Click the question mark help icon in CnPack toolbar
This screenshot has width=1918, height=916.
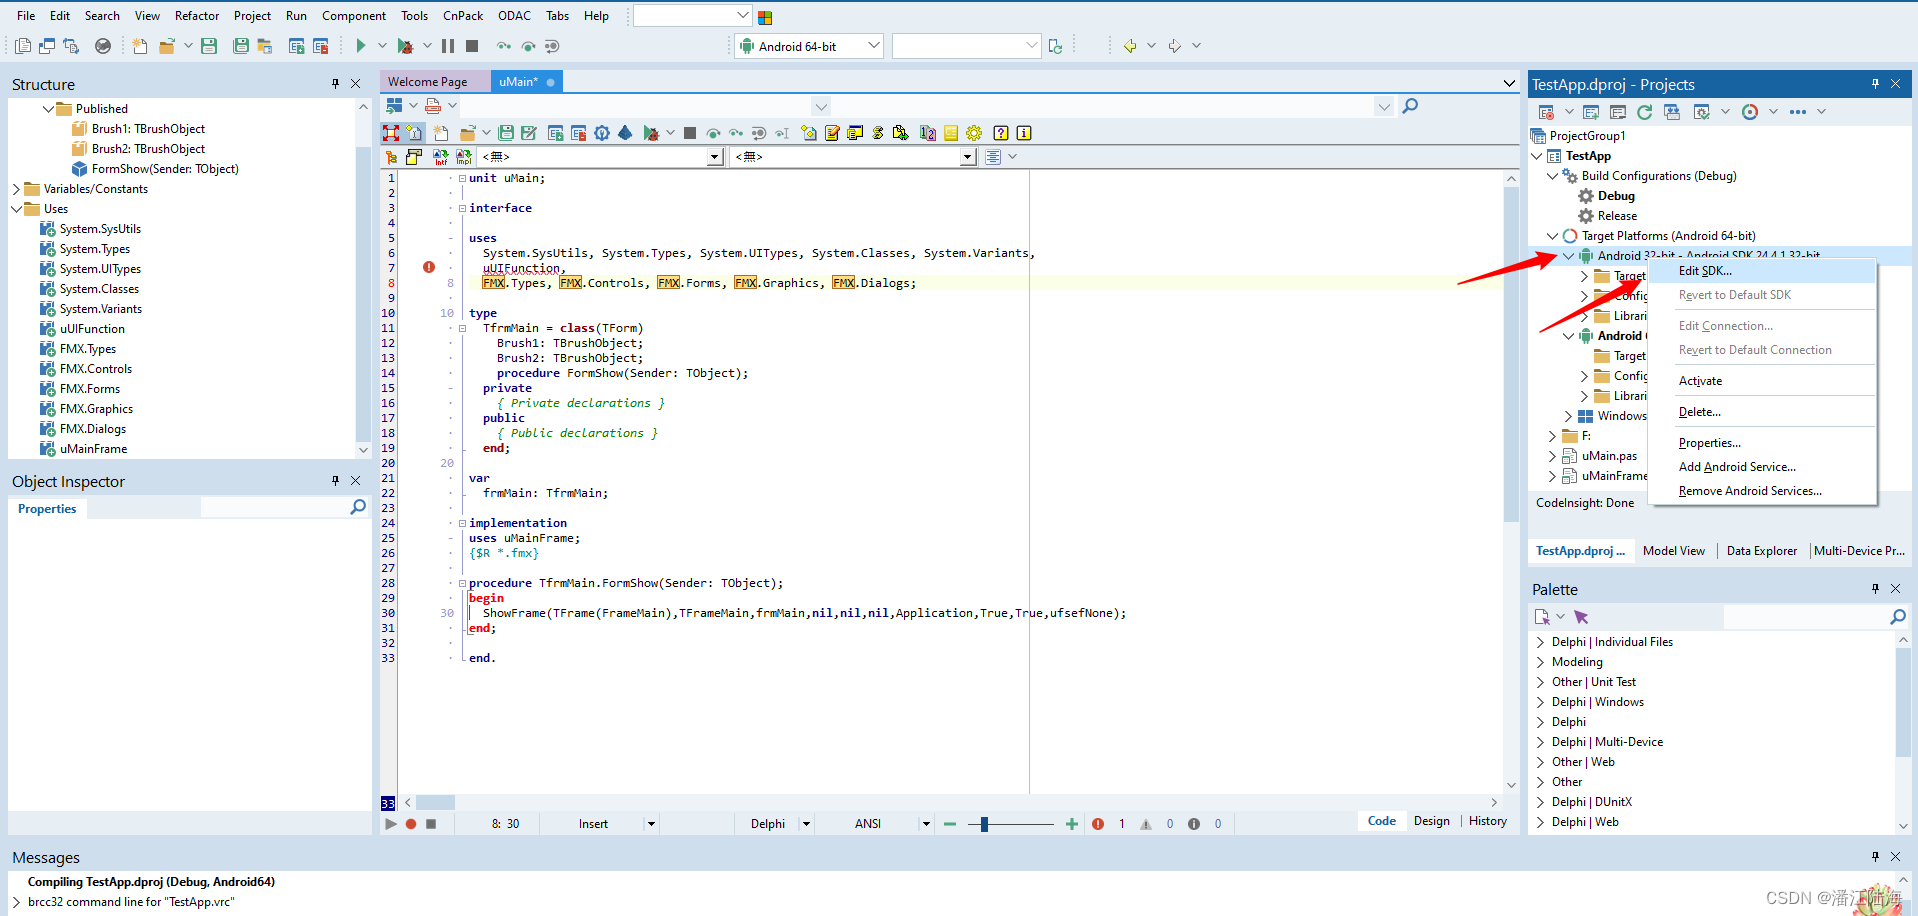click(1000, 133)
